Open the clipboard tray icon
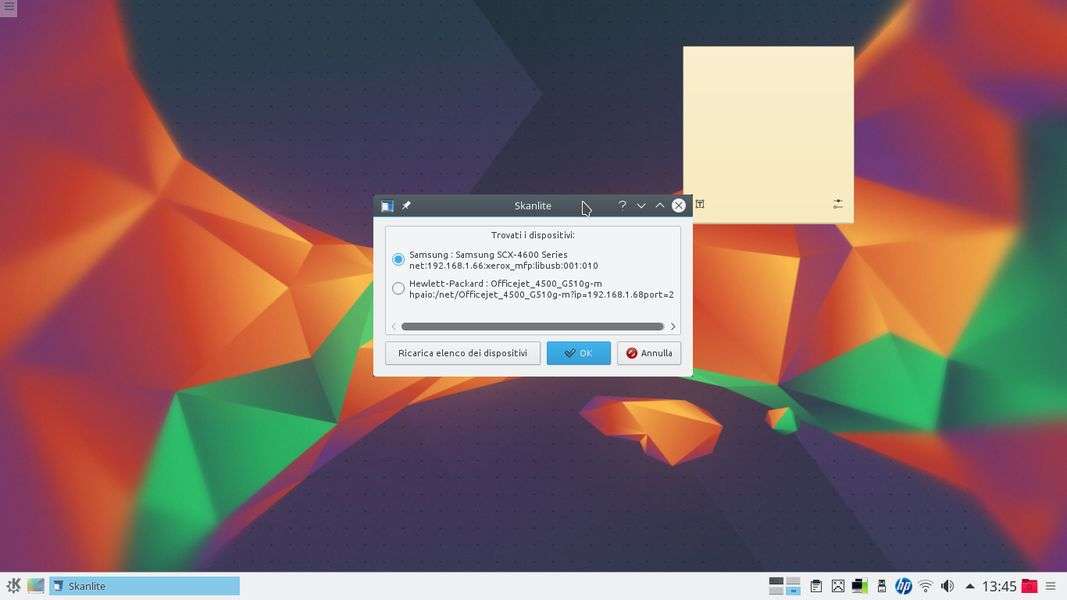Screen dimensions: 1067x600 (816, 586)
